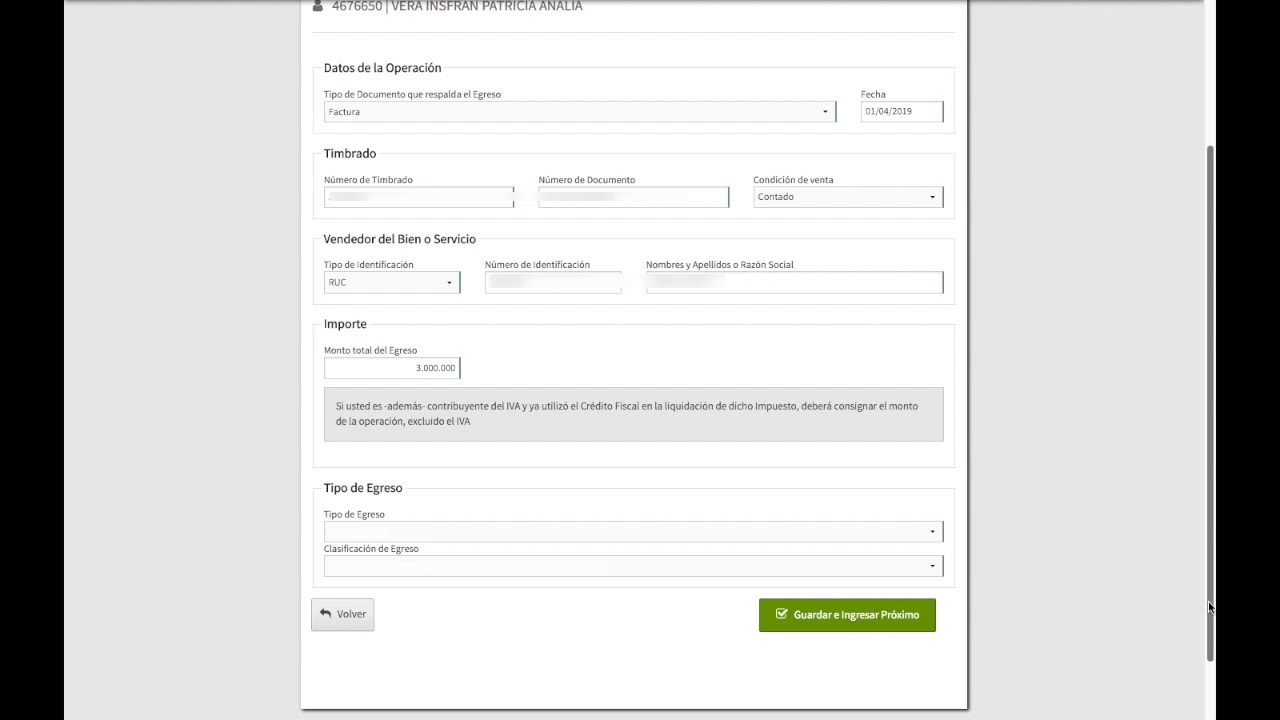Click the page vertical scrollbar thumb
The image size is (1280, 720).
tap(1210, 400)
